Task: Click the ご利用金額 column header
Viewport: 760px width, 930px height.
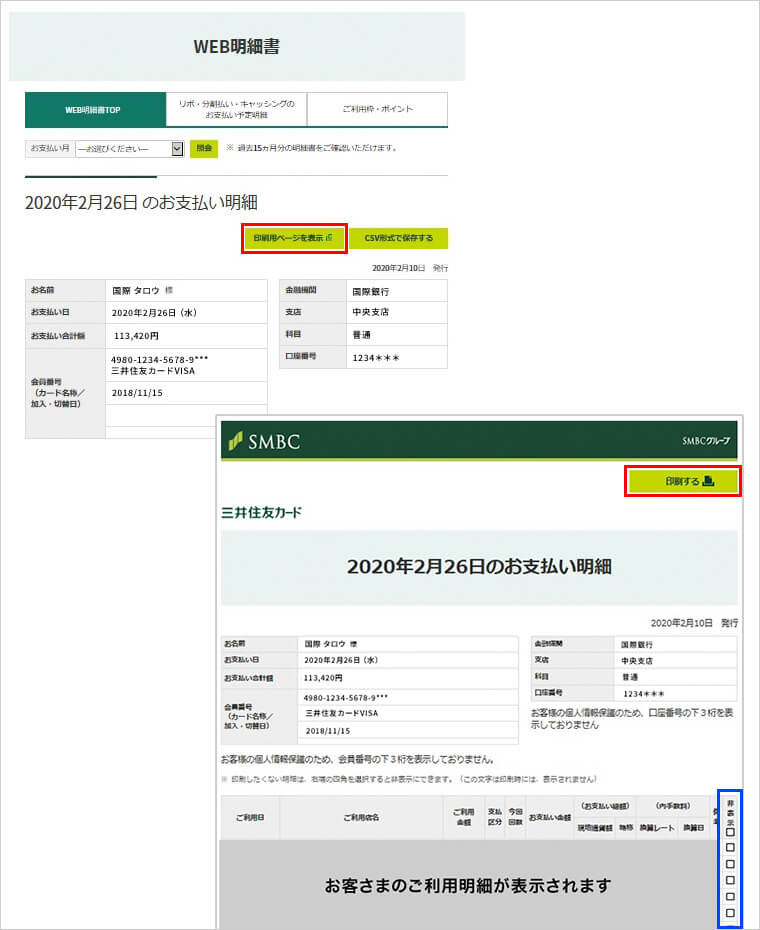Action: pyautogui.click(x=463, y=817)
